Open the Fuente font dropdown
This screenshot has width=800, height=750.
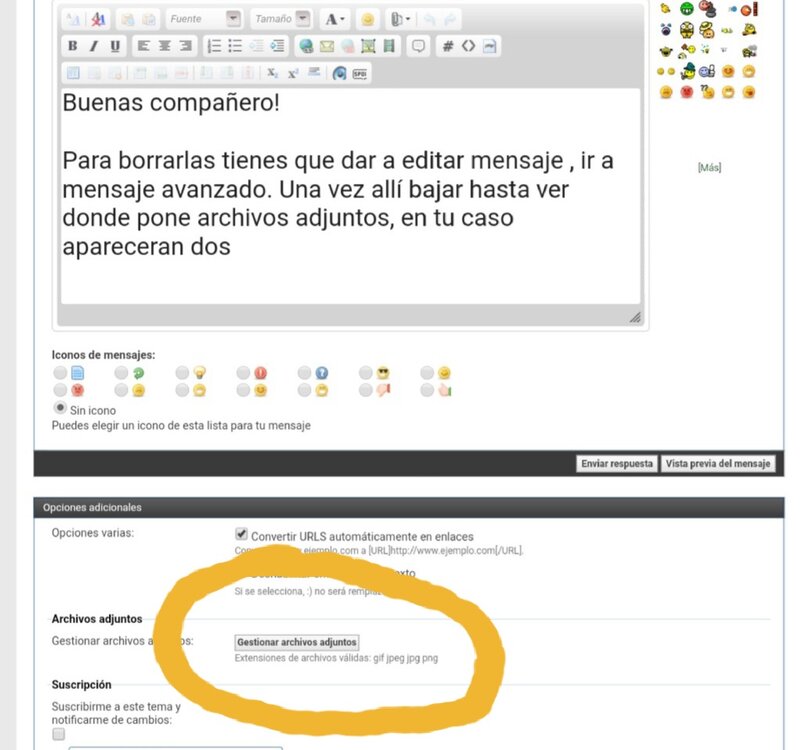204,18
